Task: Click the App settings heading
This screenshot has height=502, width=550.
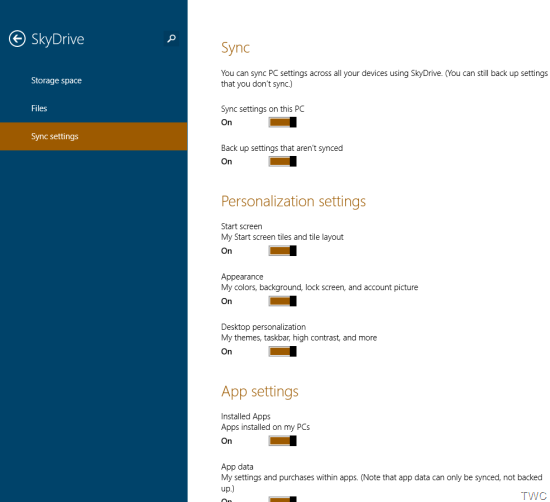Action: [x=260, y=392]
